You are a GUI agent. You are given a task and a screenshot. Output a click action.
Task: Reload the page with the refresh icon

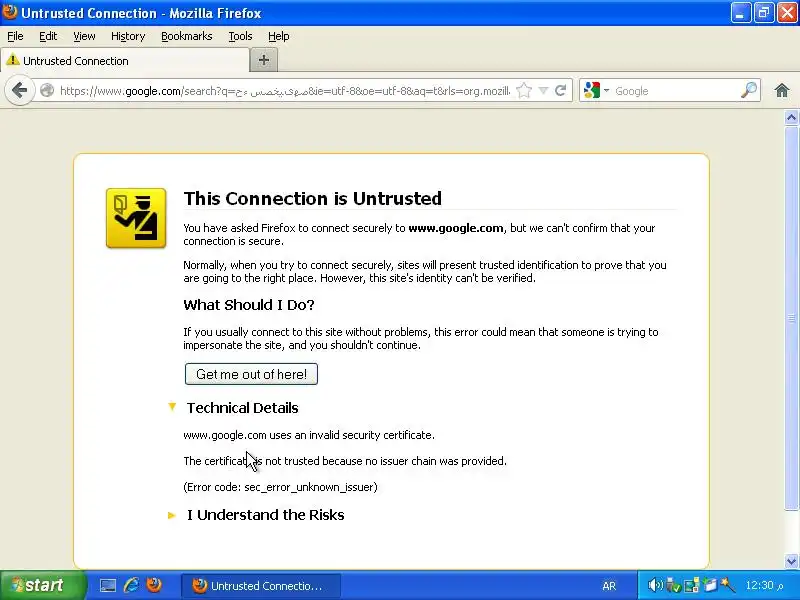pos(560,91)
